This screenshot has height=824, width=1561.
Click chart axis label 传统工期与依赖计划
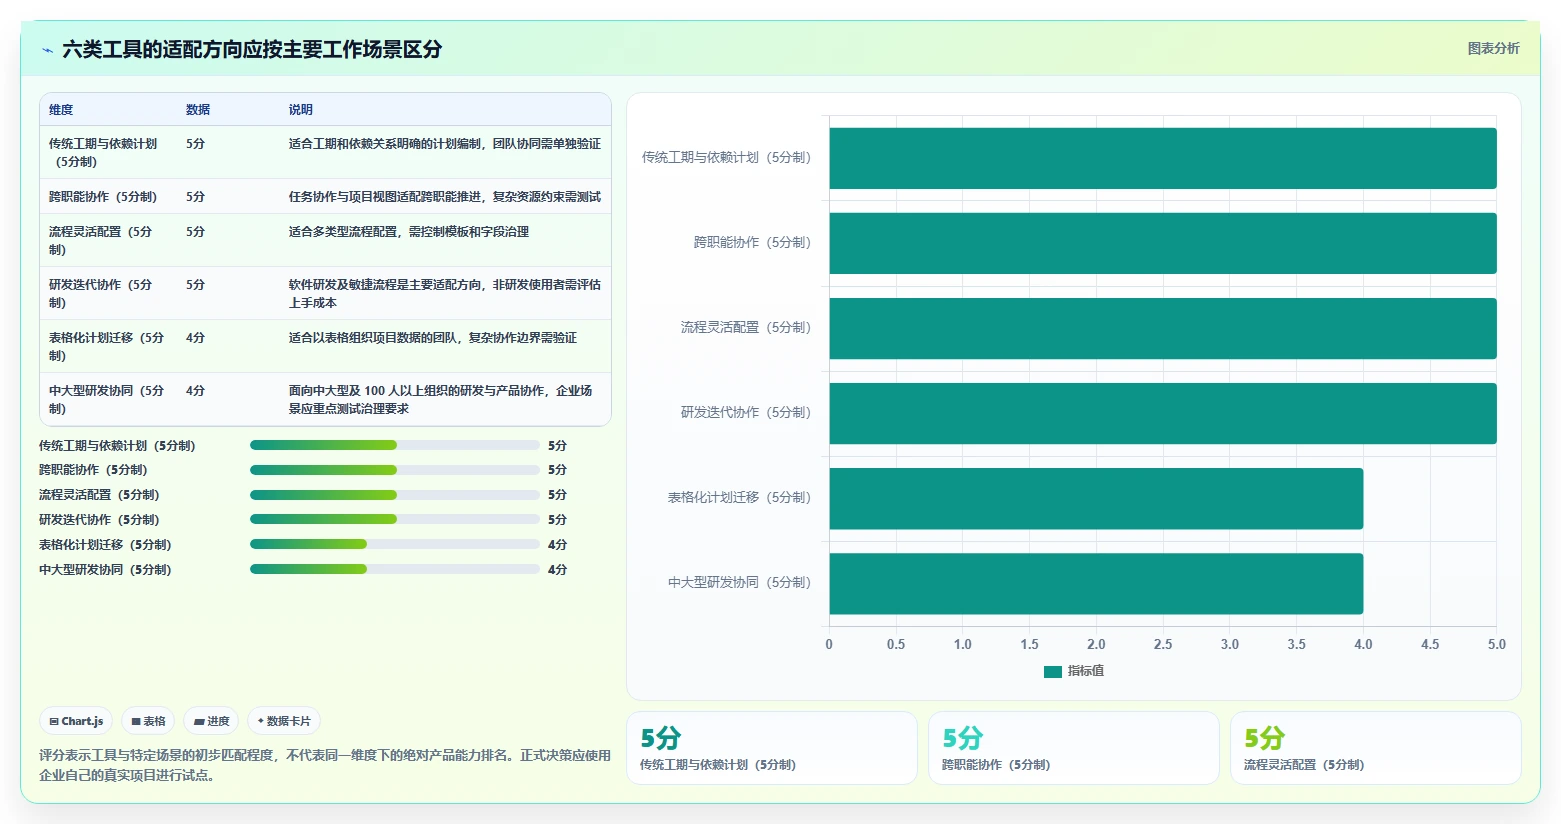[726, 158]
